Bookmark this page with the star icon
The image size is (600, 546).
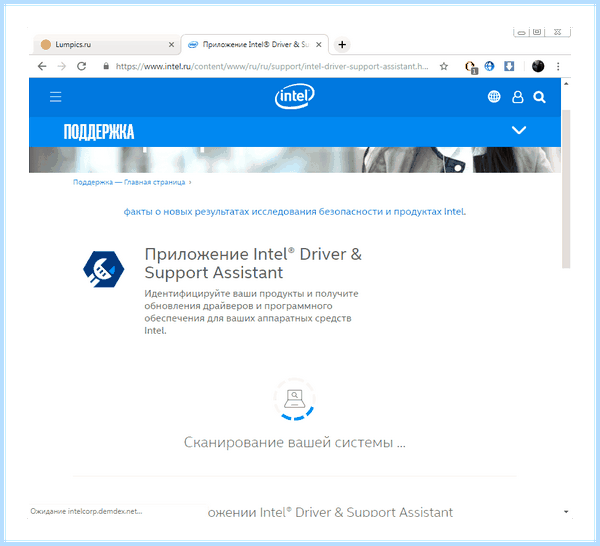tap(444, 66)
